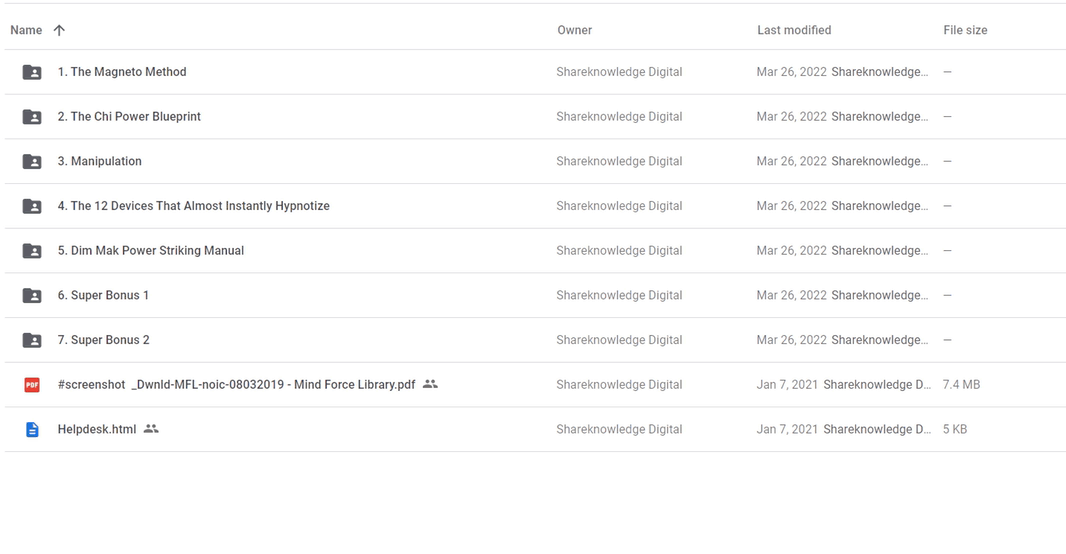Click the shared people icon next to Helpdesk.html
This screenshot has width=1066, height=554.
tap(151, 429)
